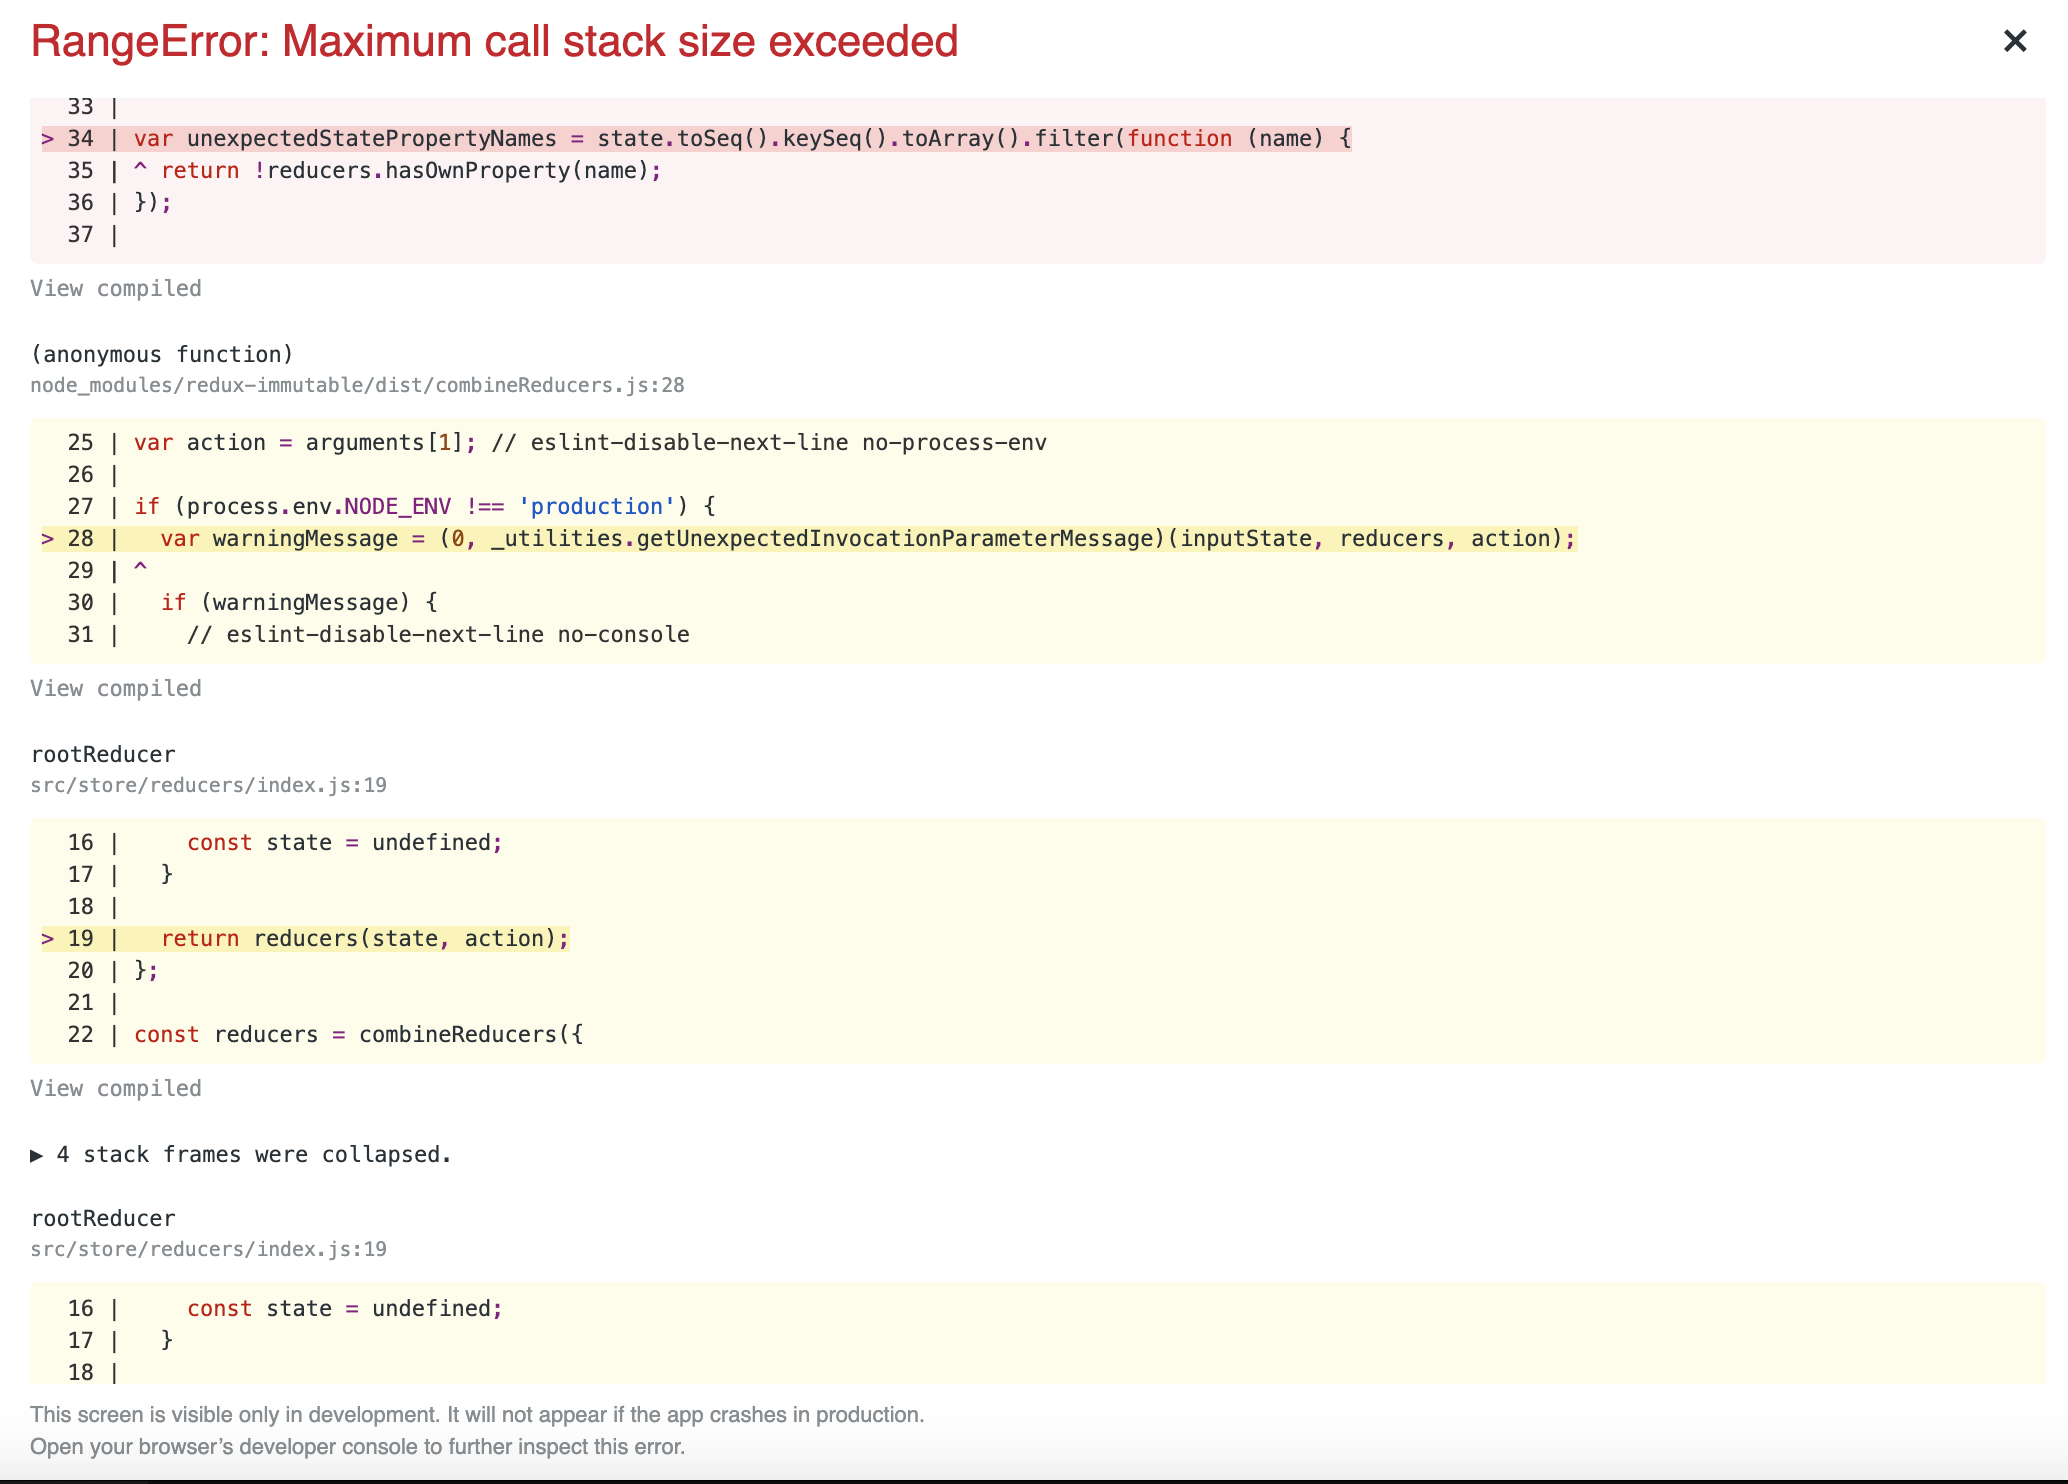Image resolution: width=2068 pixels, height=1484 pixels.
Task: Open the last src/store/reducers/index.js:19 path
Action: click(x=208, y=1250)
